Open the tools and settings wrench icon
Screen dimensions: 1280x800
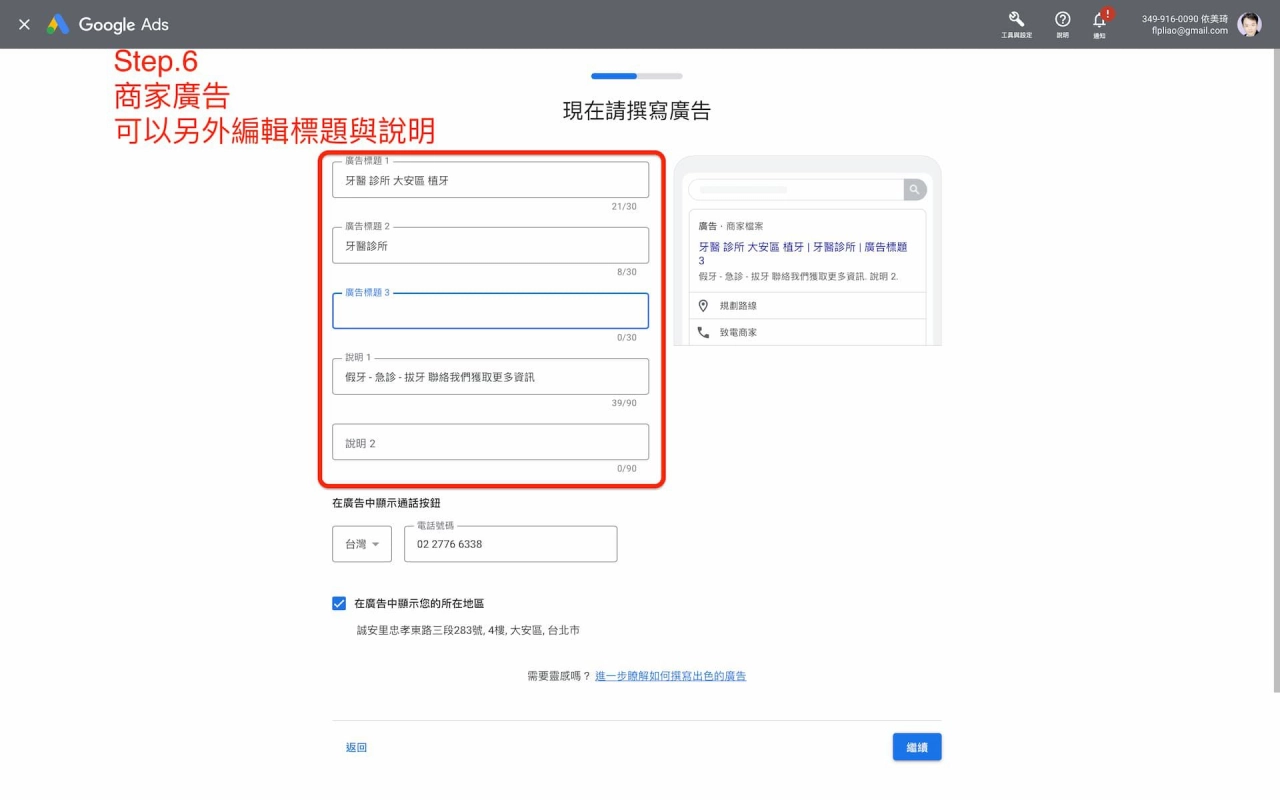pos(1016,19)
